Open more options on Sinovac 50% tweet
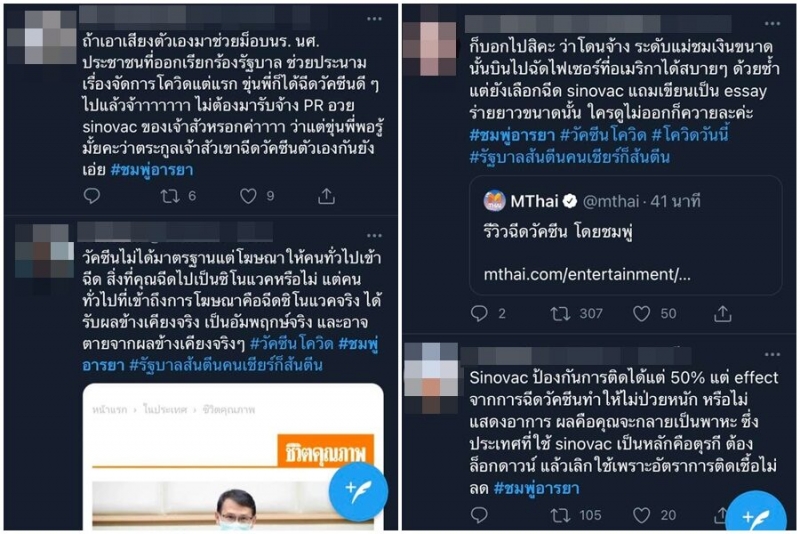The width and height of the screenshot is (800, 534). [772, 354]
